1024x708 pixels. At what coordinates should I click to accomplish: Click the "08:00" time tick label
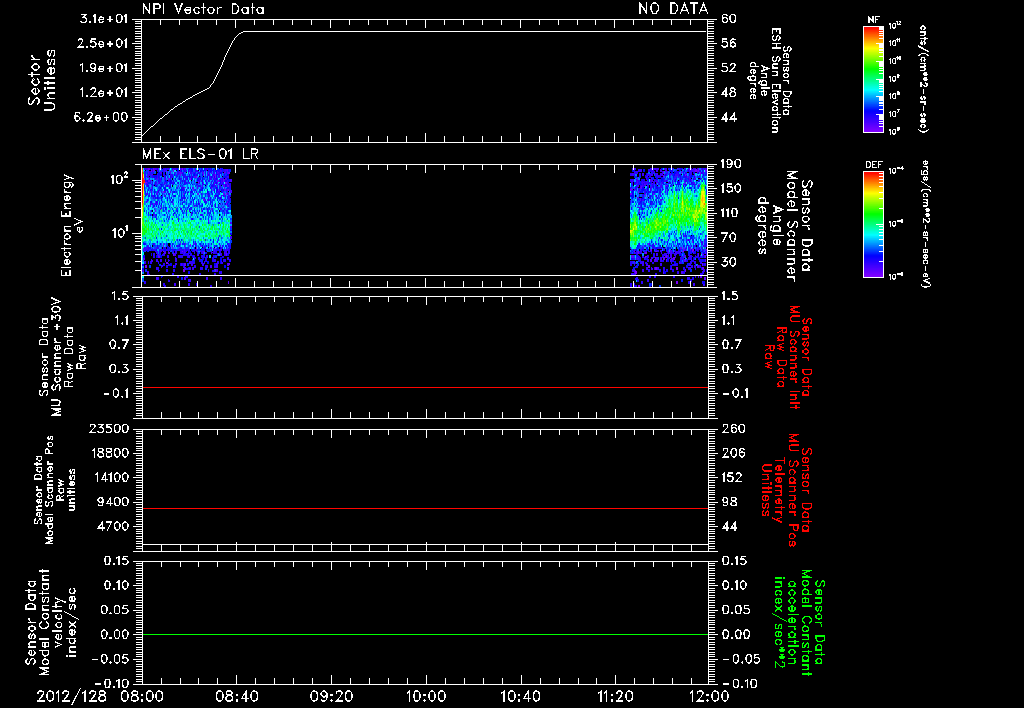(x=144, y=696)
